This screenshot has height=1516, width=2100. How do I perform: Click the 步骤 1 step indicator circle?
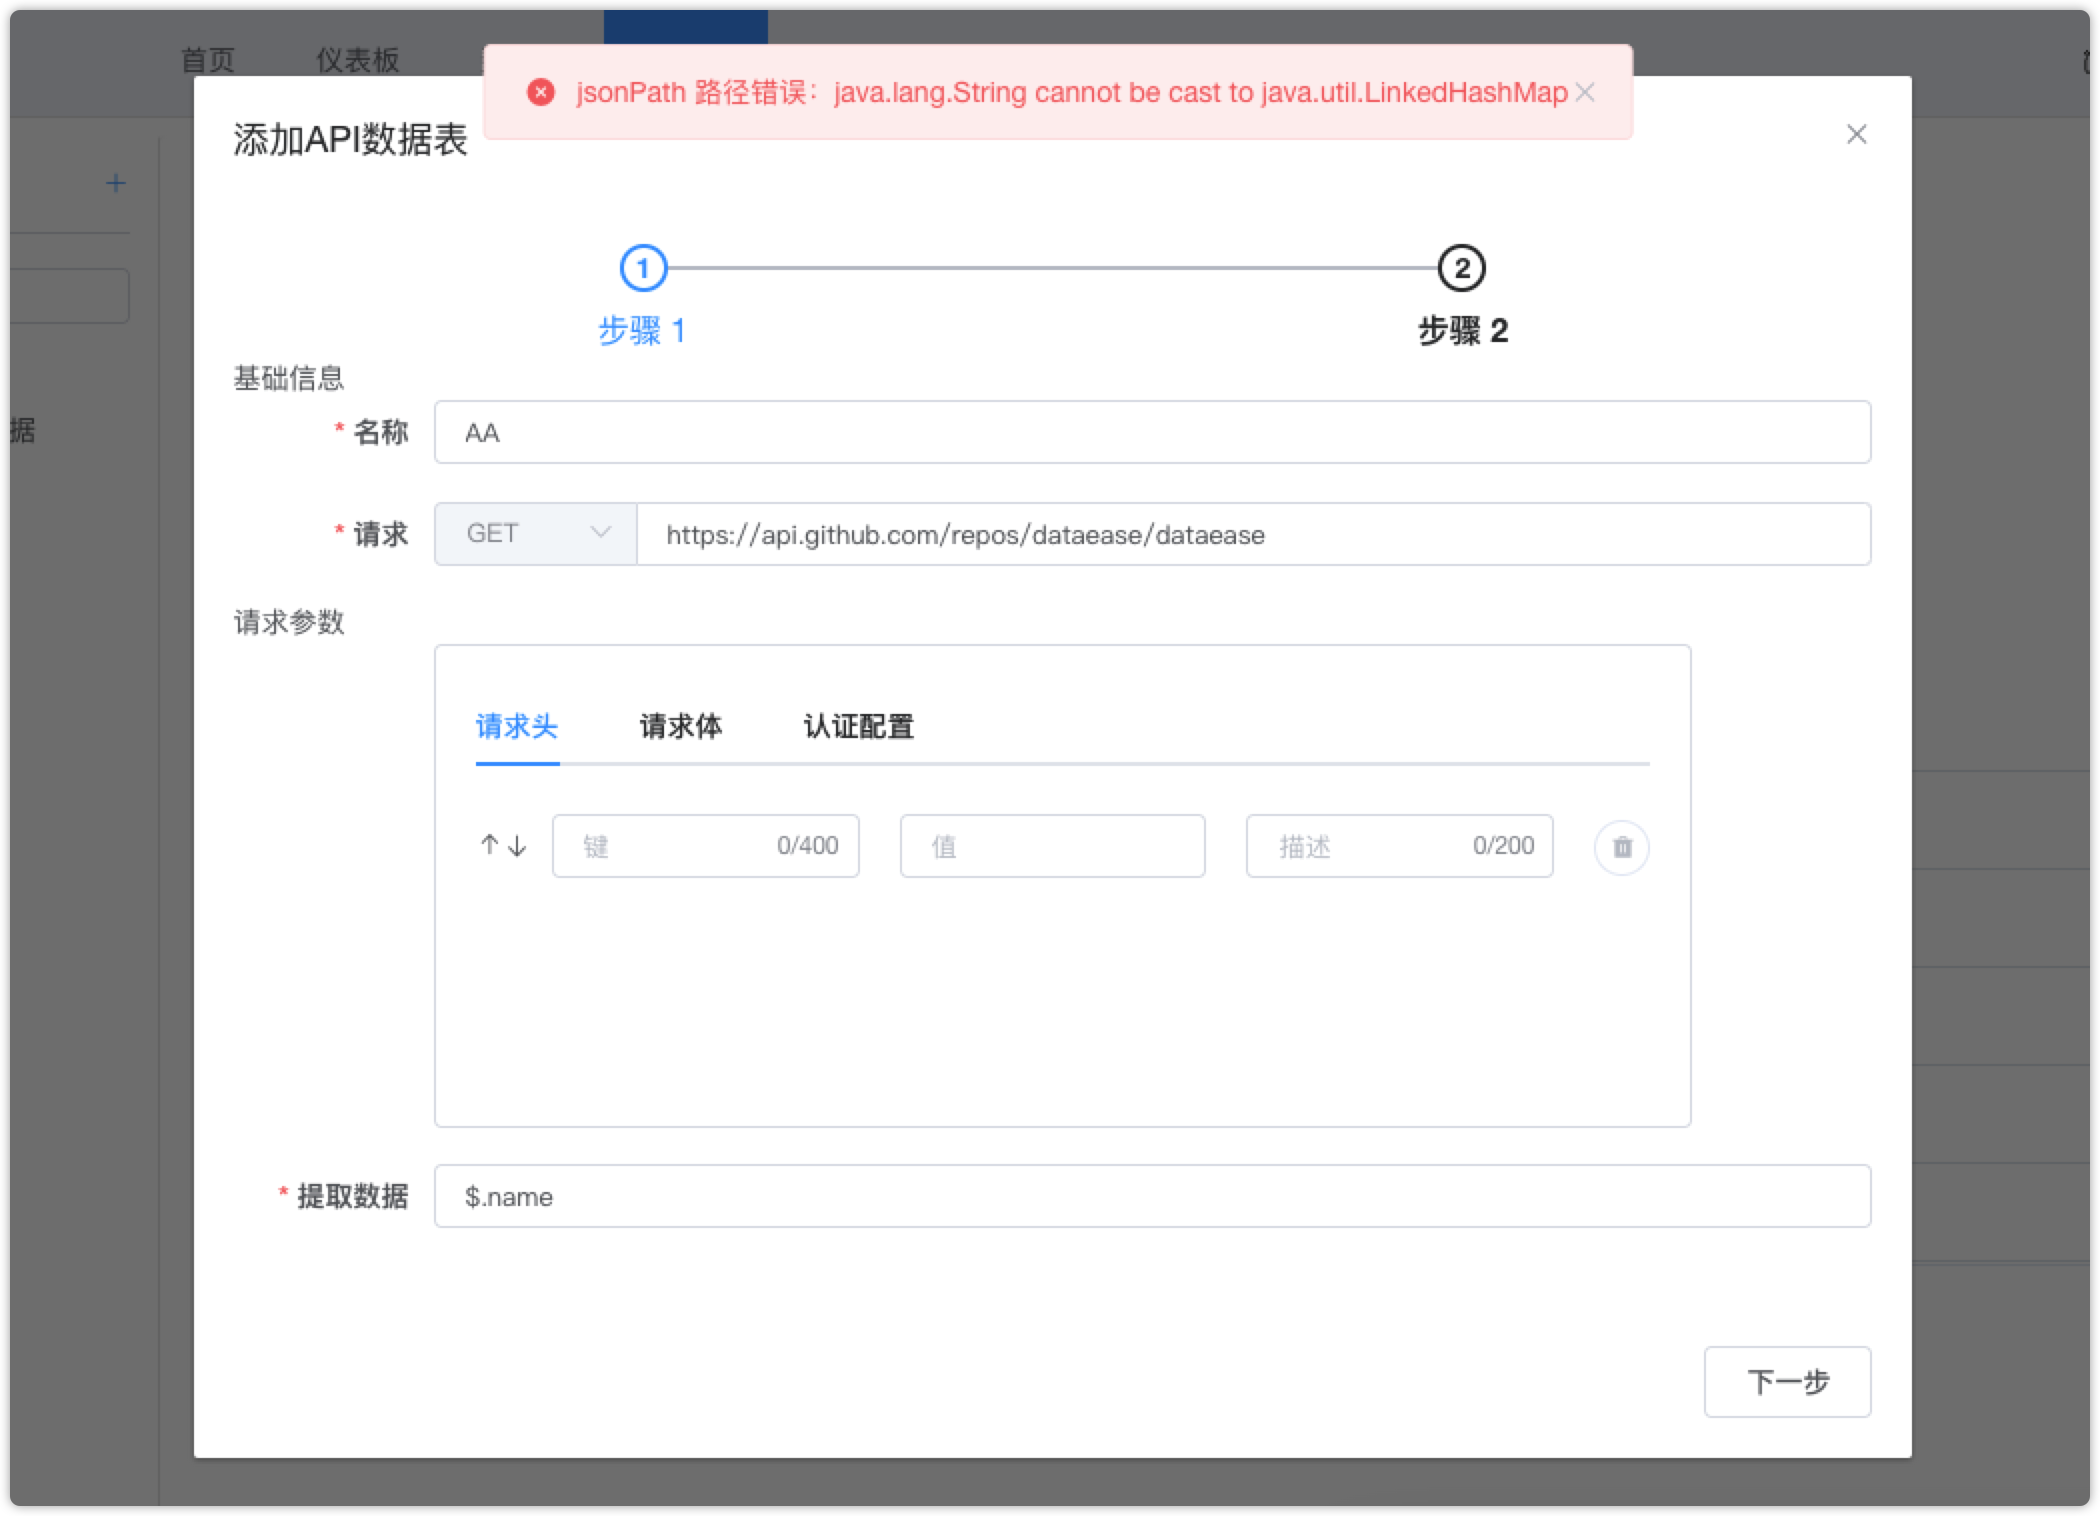tap(643, 268)
